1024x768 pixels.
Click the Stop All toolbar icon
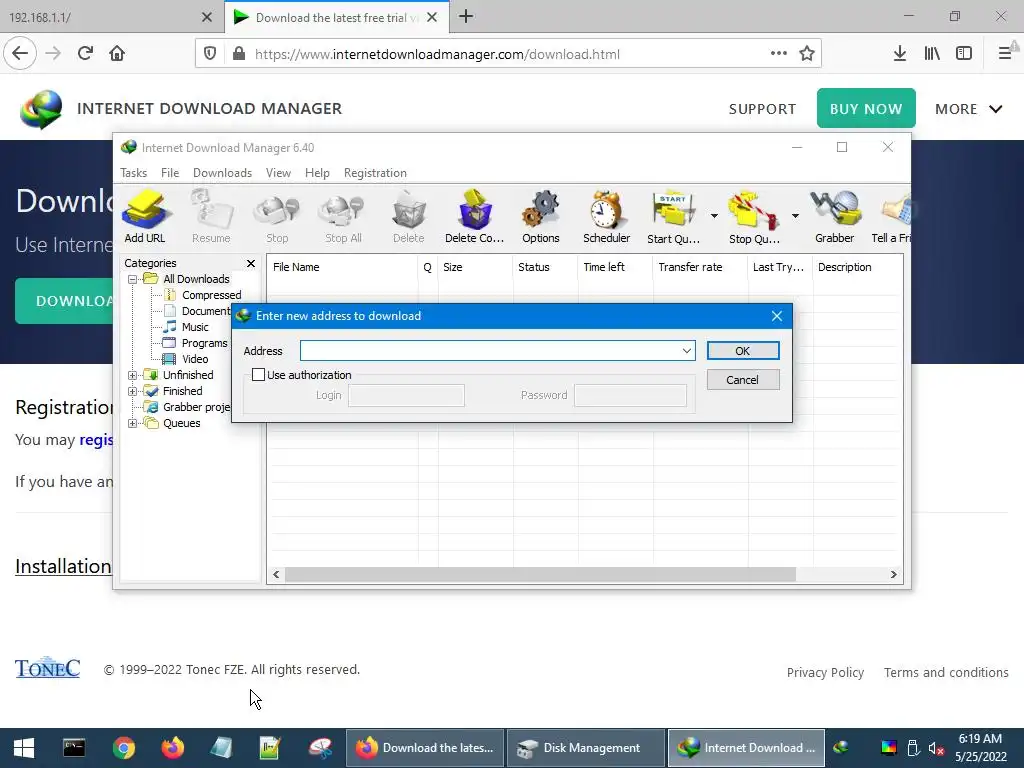pyautogui.click(x=344, y=216)
